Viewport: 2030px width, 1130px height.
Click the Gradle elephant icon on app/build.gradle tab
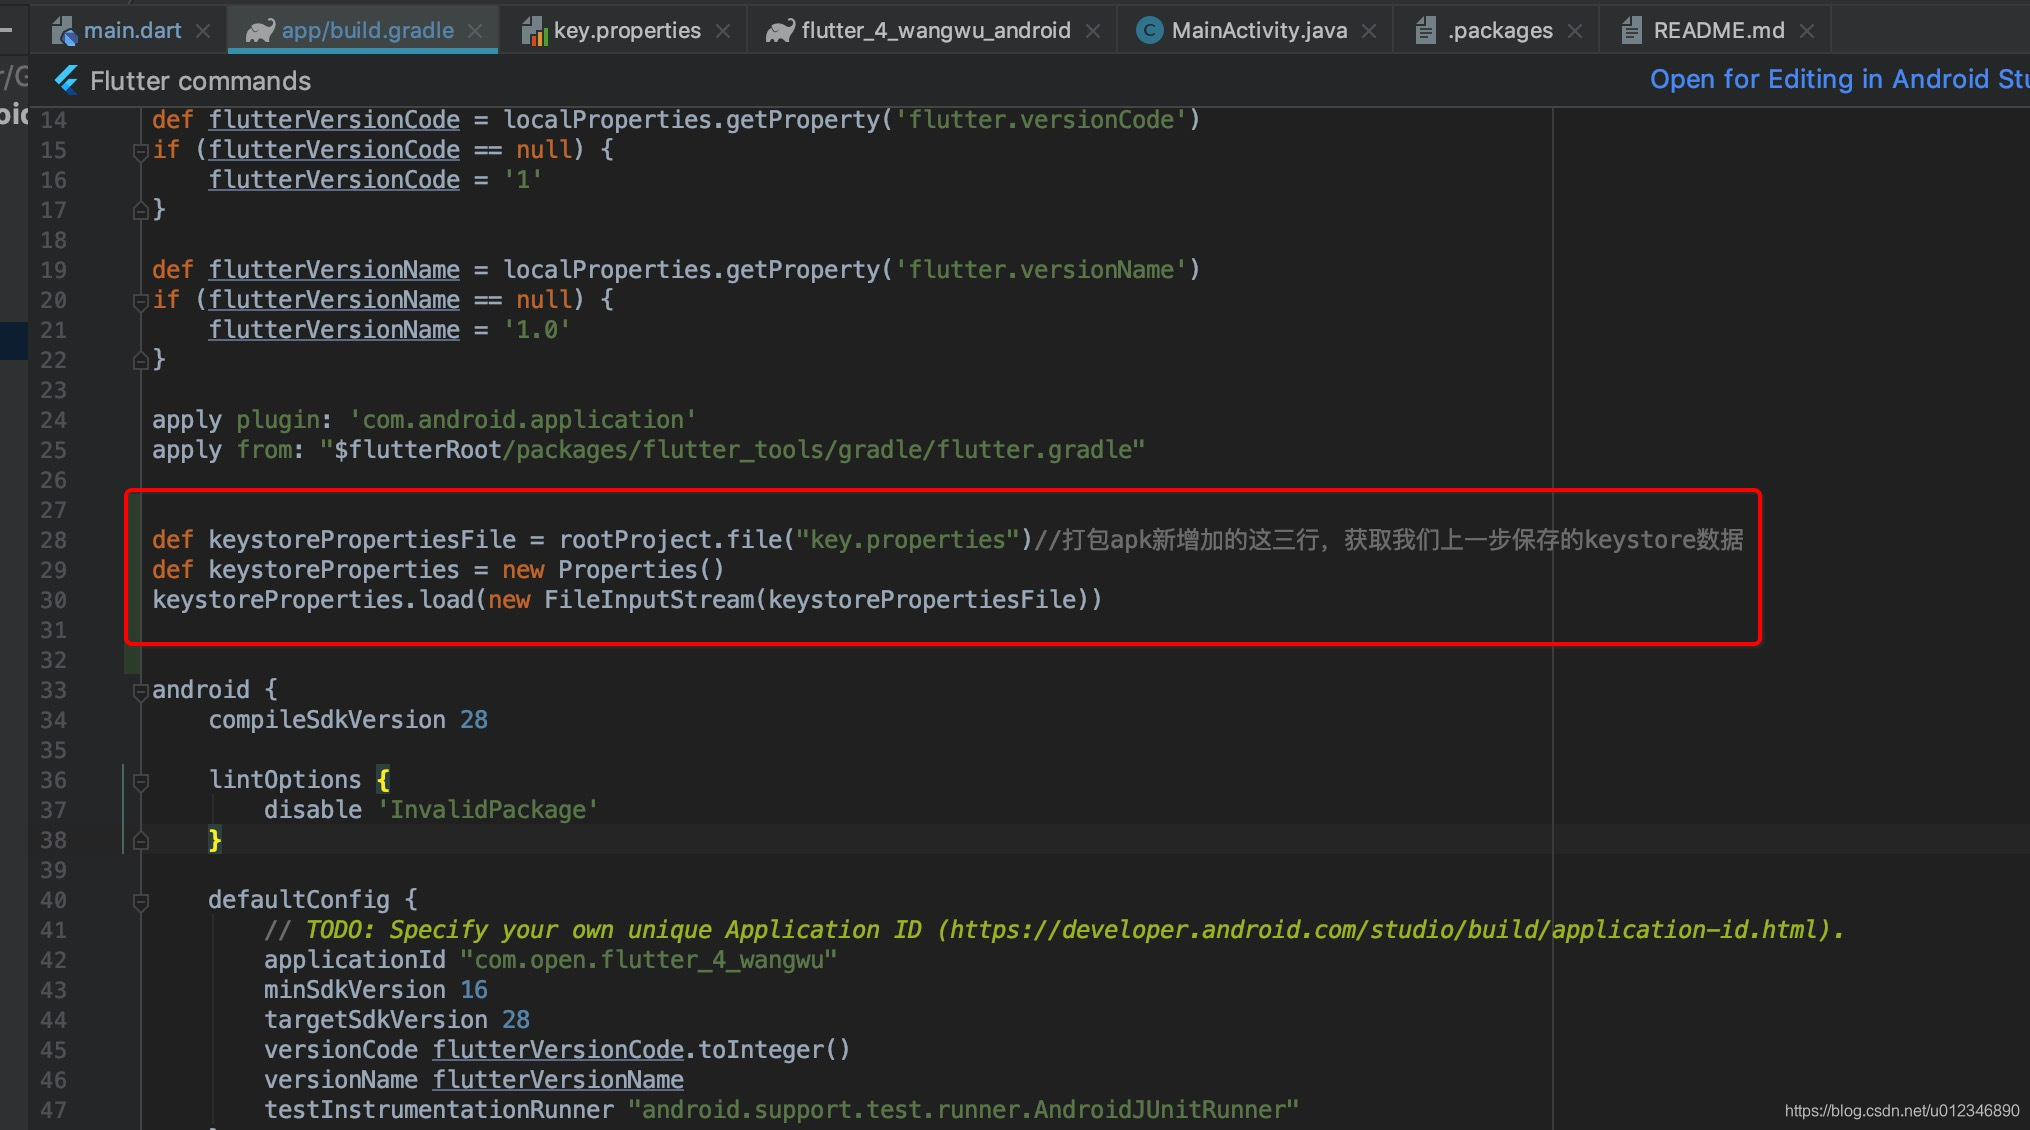click(260, 32)
